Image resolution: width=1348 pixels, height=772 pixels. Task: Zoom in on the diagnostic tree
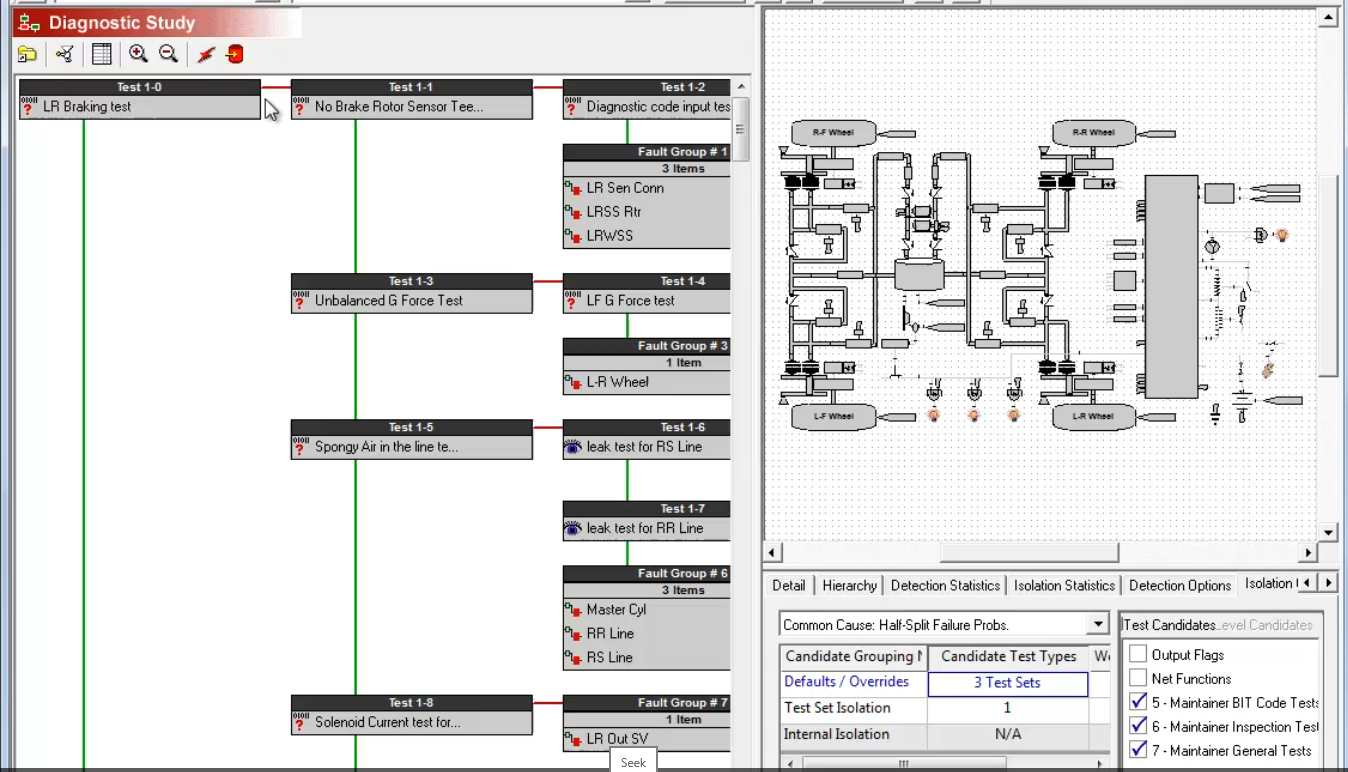click(x=138, y=55)
